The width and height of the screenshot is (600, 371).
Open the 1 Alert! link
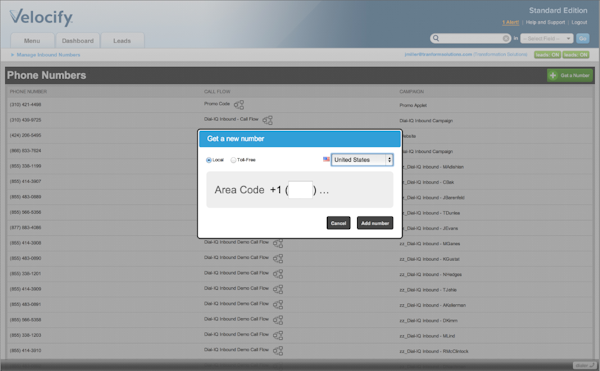pos(510,23)
